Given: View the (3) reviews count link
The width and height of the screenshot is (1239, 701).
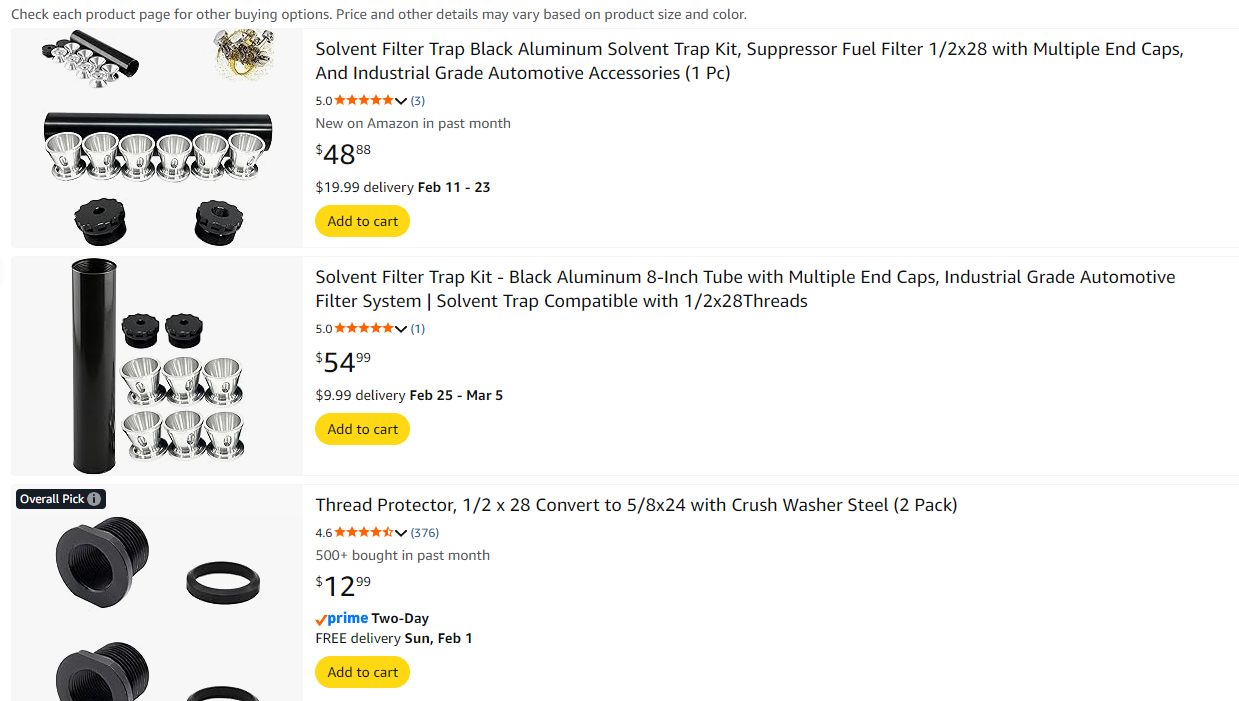Looking at the screenshot, I should (x=418, y=101).
